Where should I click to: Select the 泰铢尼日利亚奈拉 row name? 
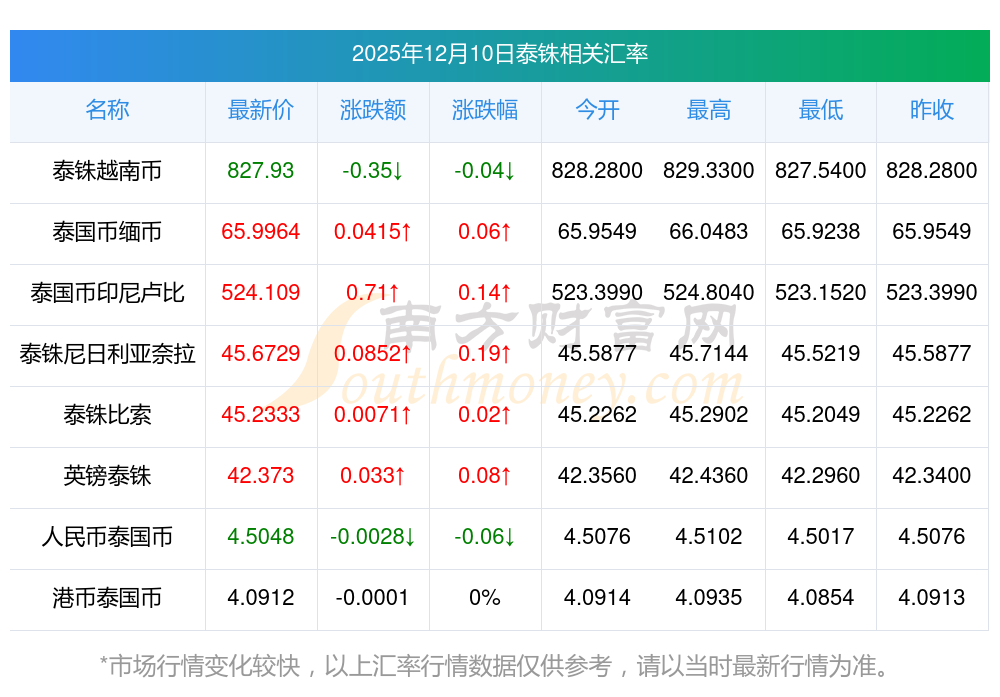(x=107, y=353)
